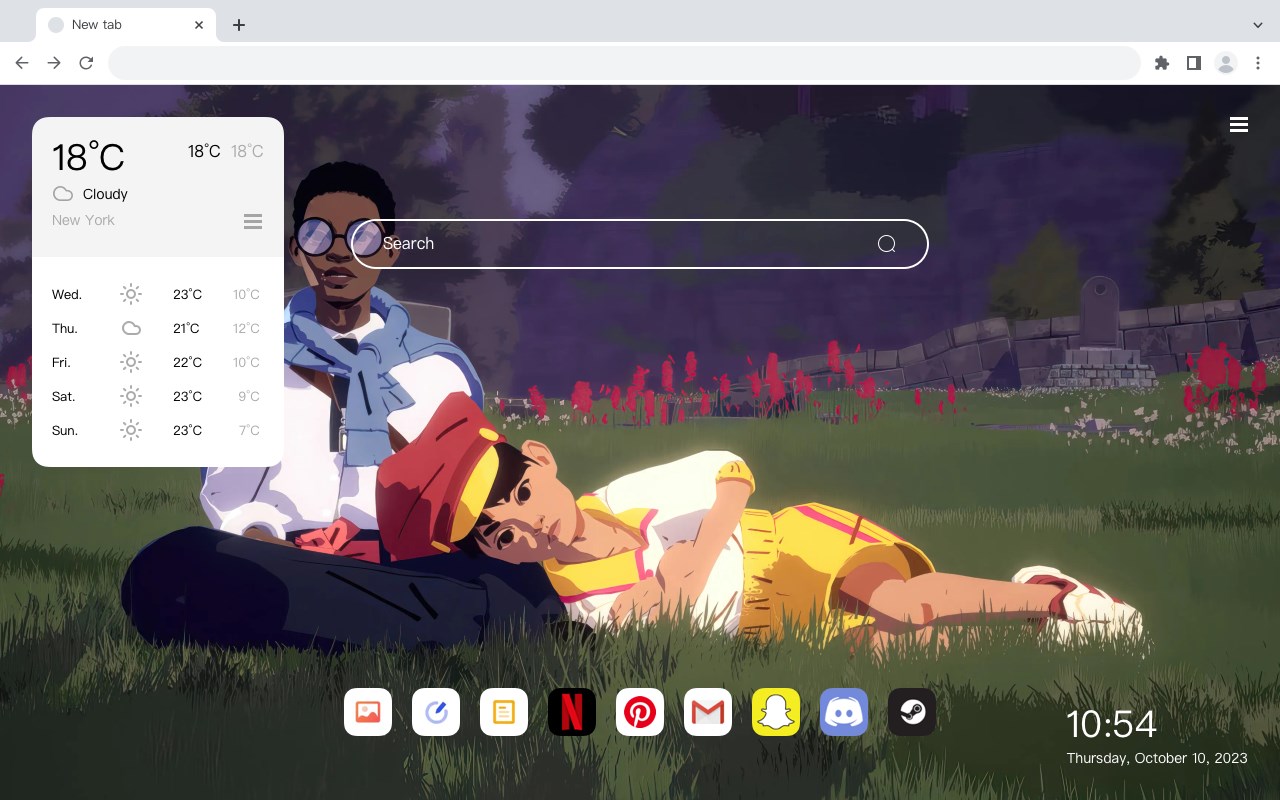Click the 7°C low for Sunday
The width and height of the screenshot is (1280, 800).
249,430
